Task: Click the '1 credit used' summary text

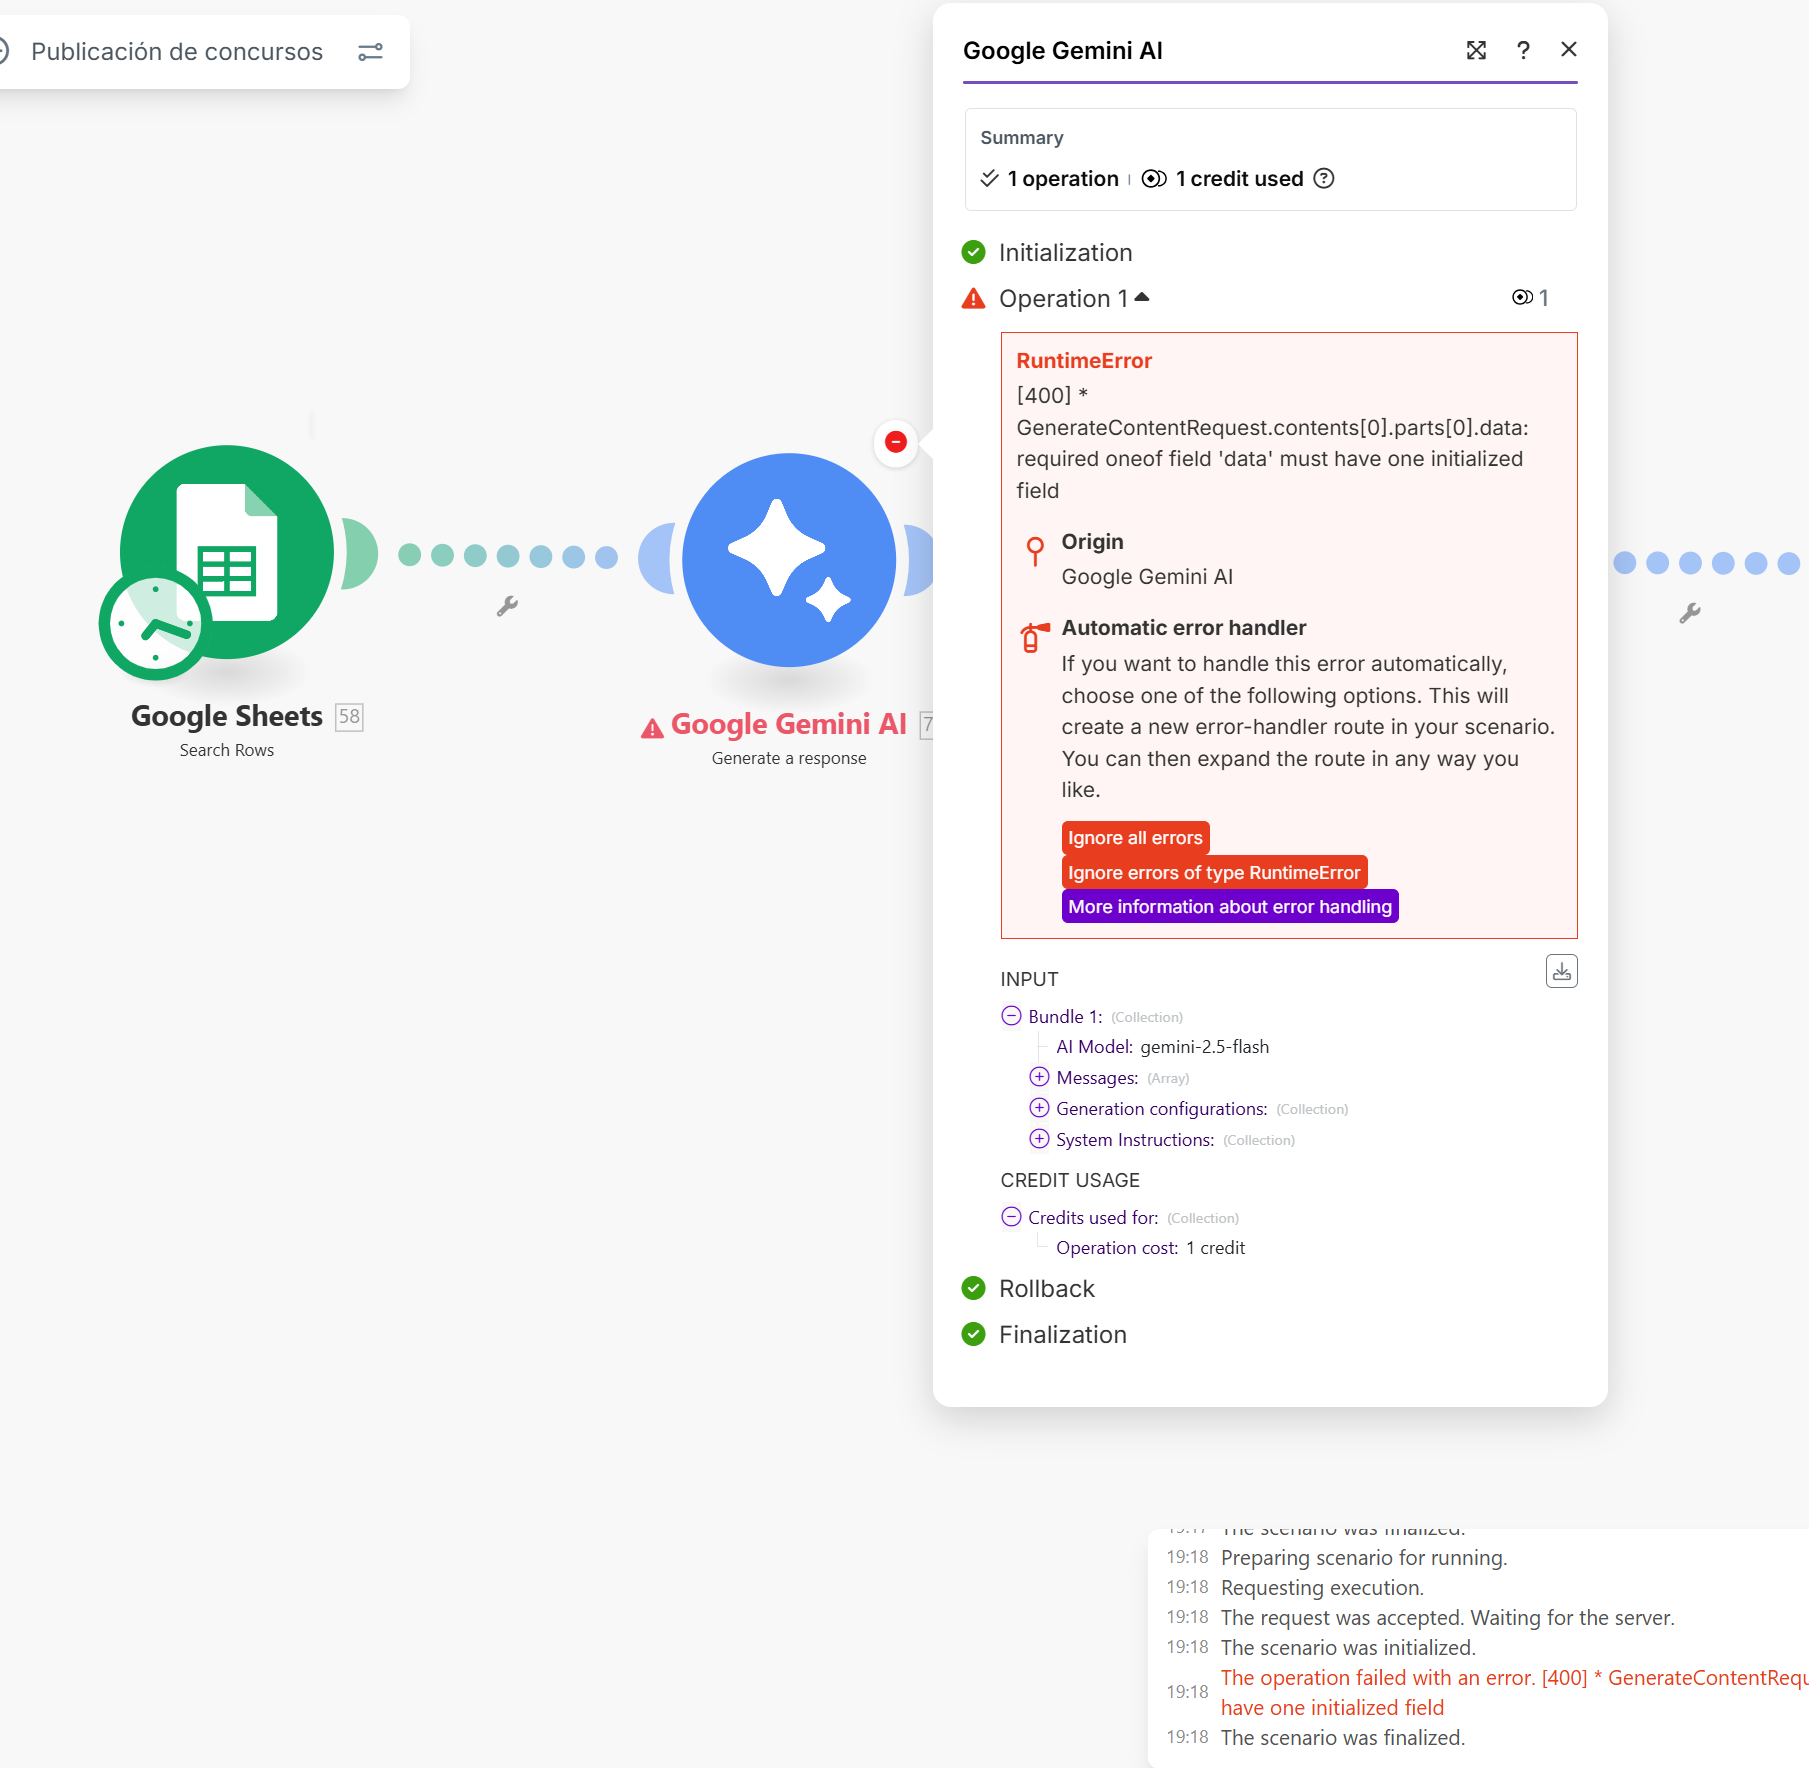Action: click(x=1239, y=179)
